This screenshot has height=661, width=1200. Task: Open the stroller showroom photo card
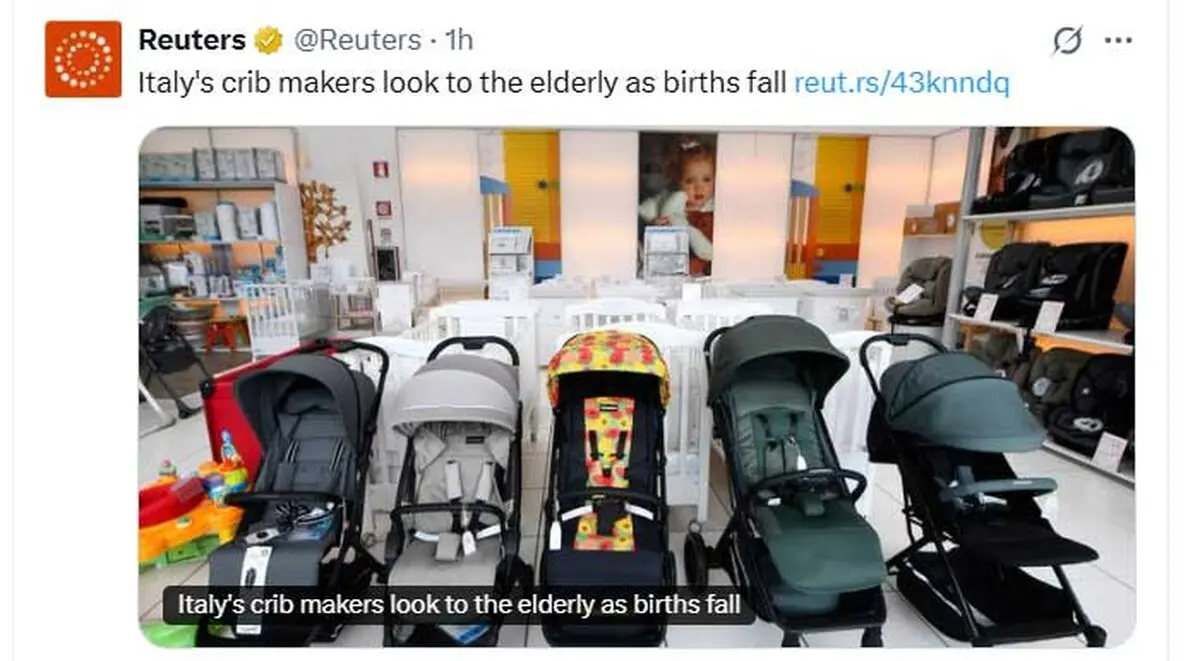[x=636, y=386]
